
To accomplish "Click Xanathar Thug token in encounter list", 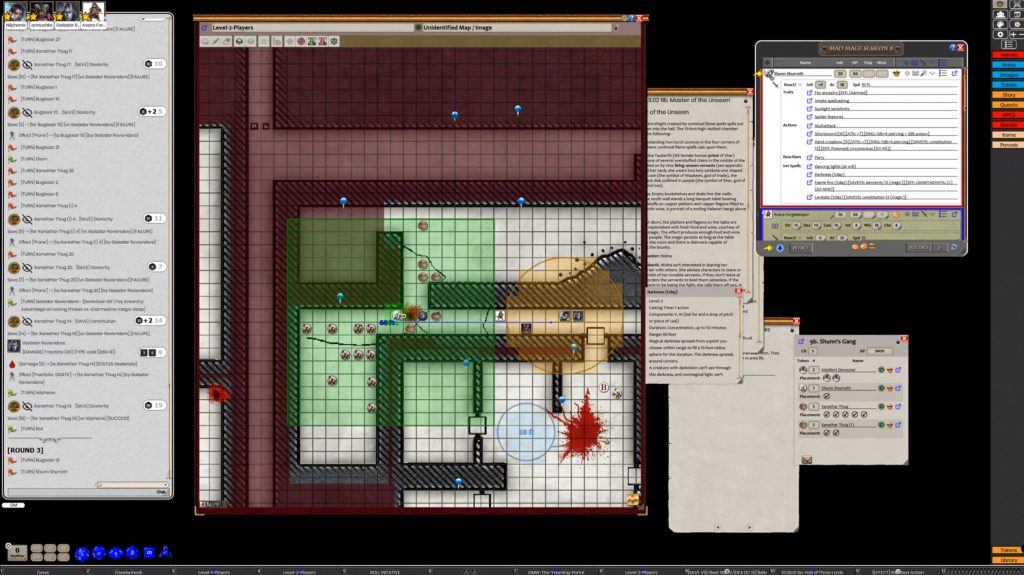I will (803, 406).
